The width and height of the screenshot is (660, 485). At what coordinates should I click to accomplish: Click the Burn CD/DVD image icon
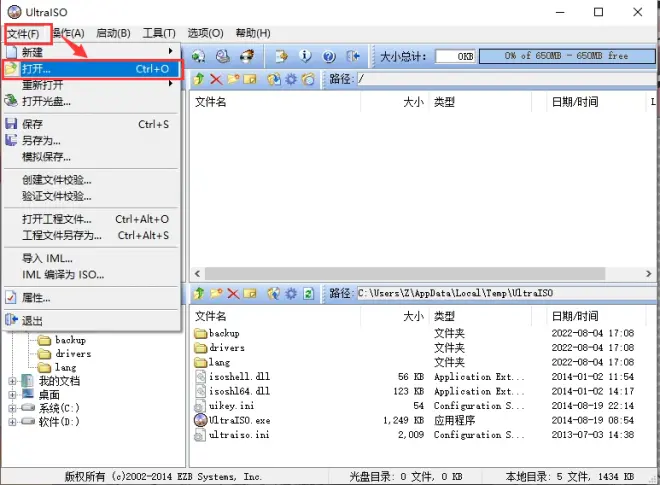point(248,56)
